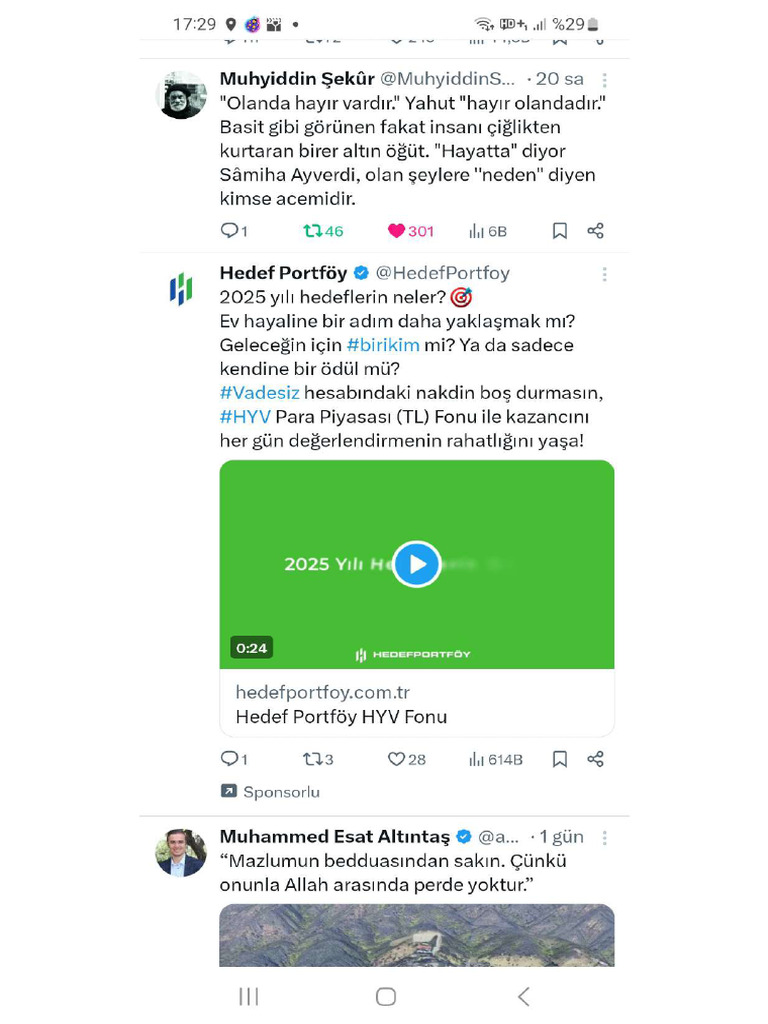Image resolution: width=768 pixels, height=1024 pixels.
Task: Bookmark Muhyiddin Şekûr's tweet
Action: click(560, 231)
